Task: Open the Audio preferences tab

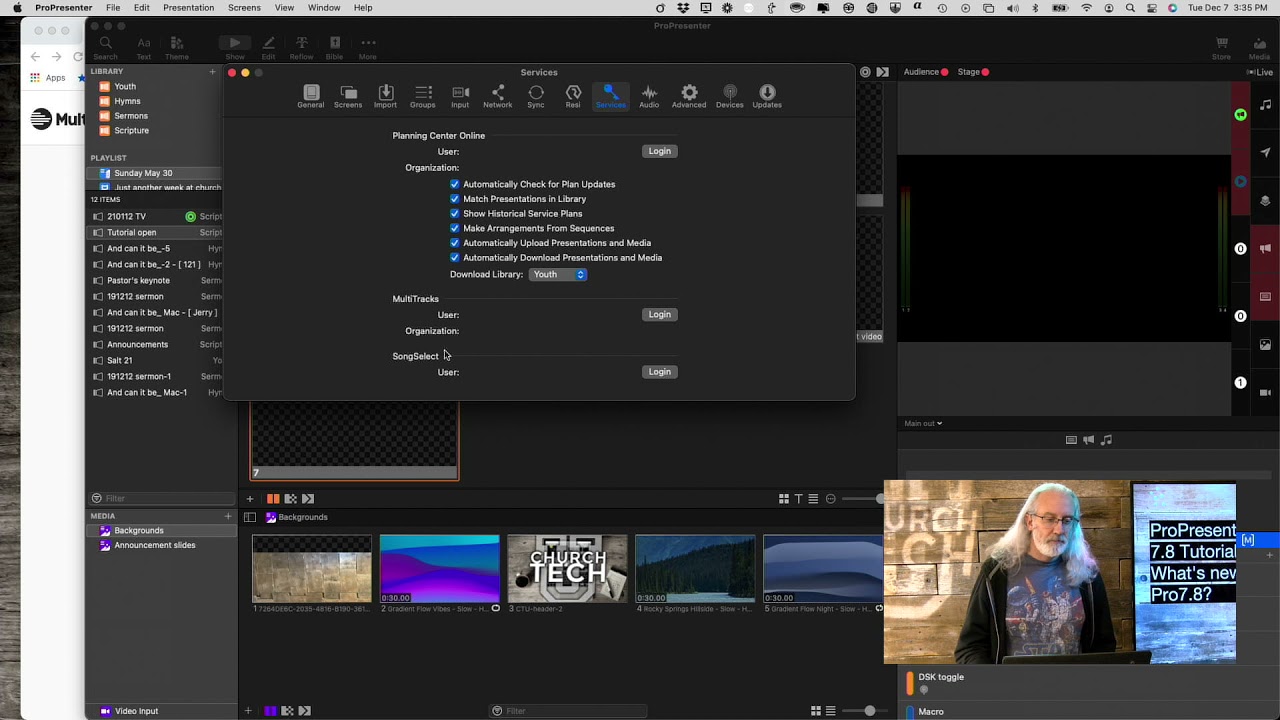Action: click(649, 96)
